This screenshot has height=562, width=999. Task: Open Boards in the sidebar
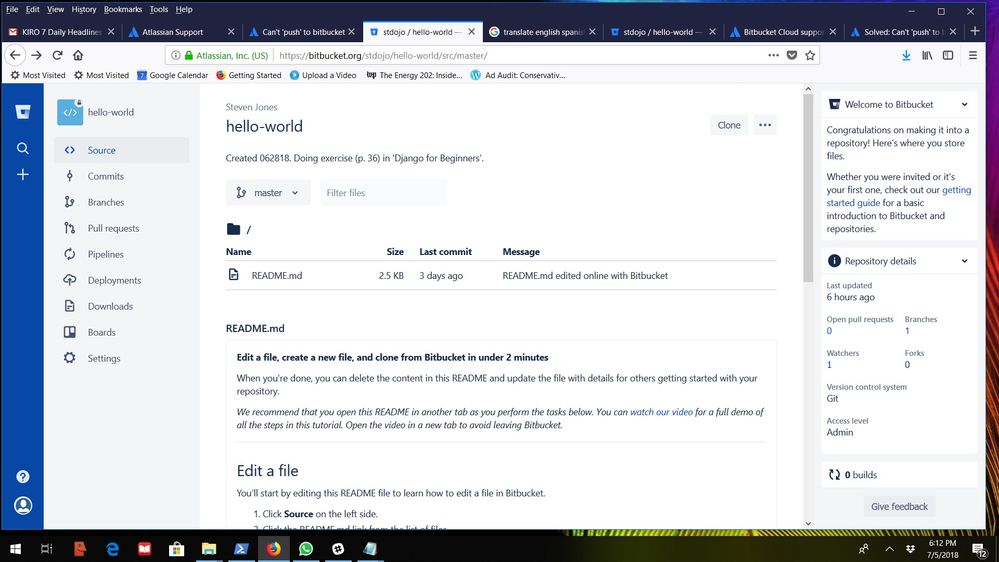pyautogui.click(x=121, y=332)
